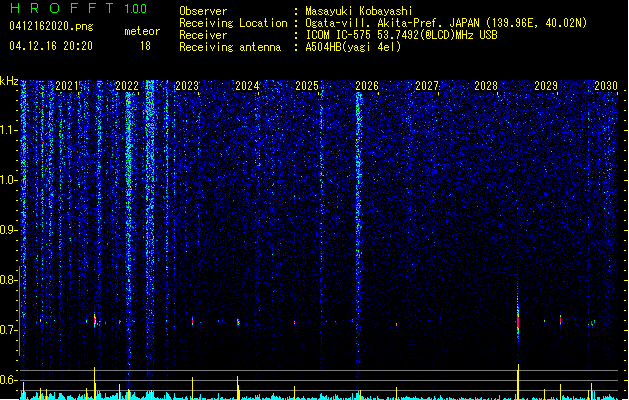Click the 2022 time marker
This screenshot has height=400, width=629.
pyautogui.click(x=127, y=86)
